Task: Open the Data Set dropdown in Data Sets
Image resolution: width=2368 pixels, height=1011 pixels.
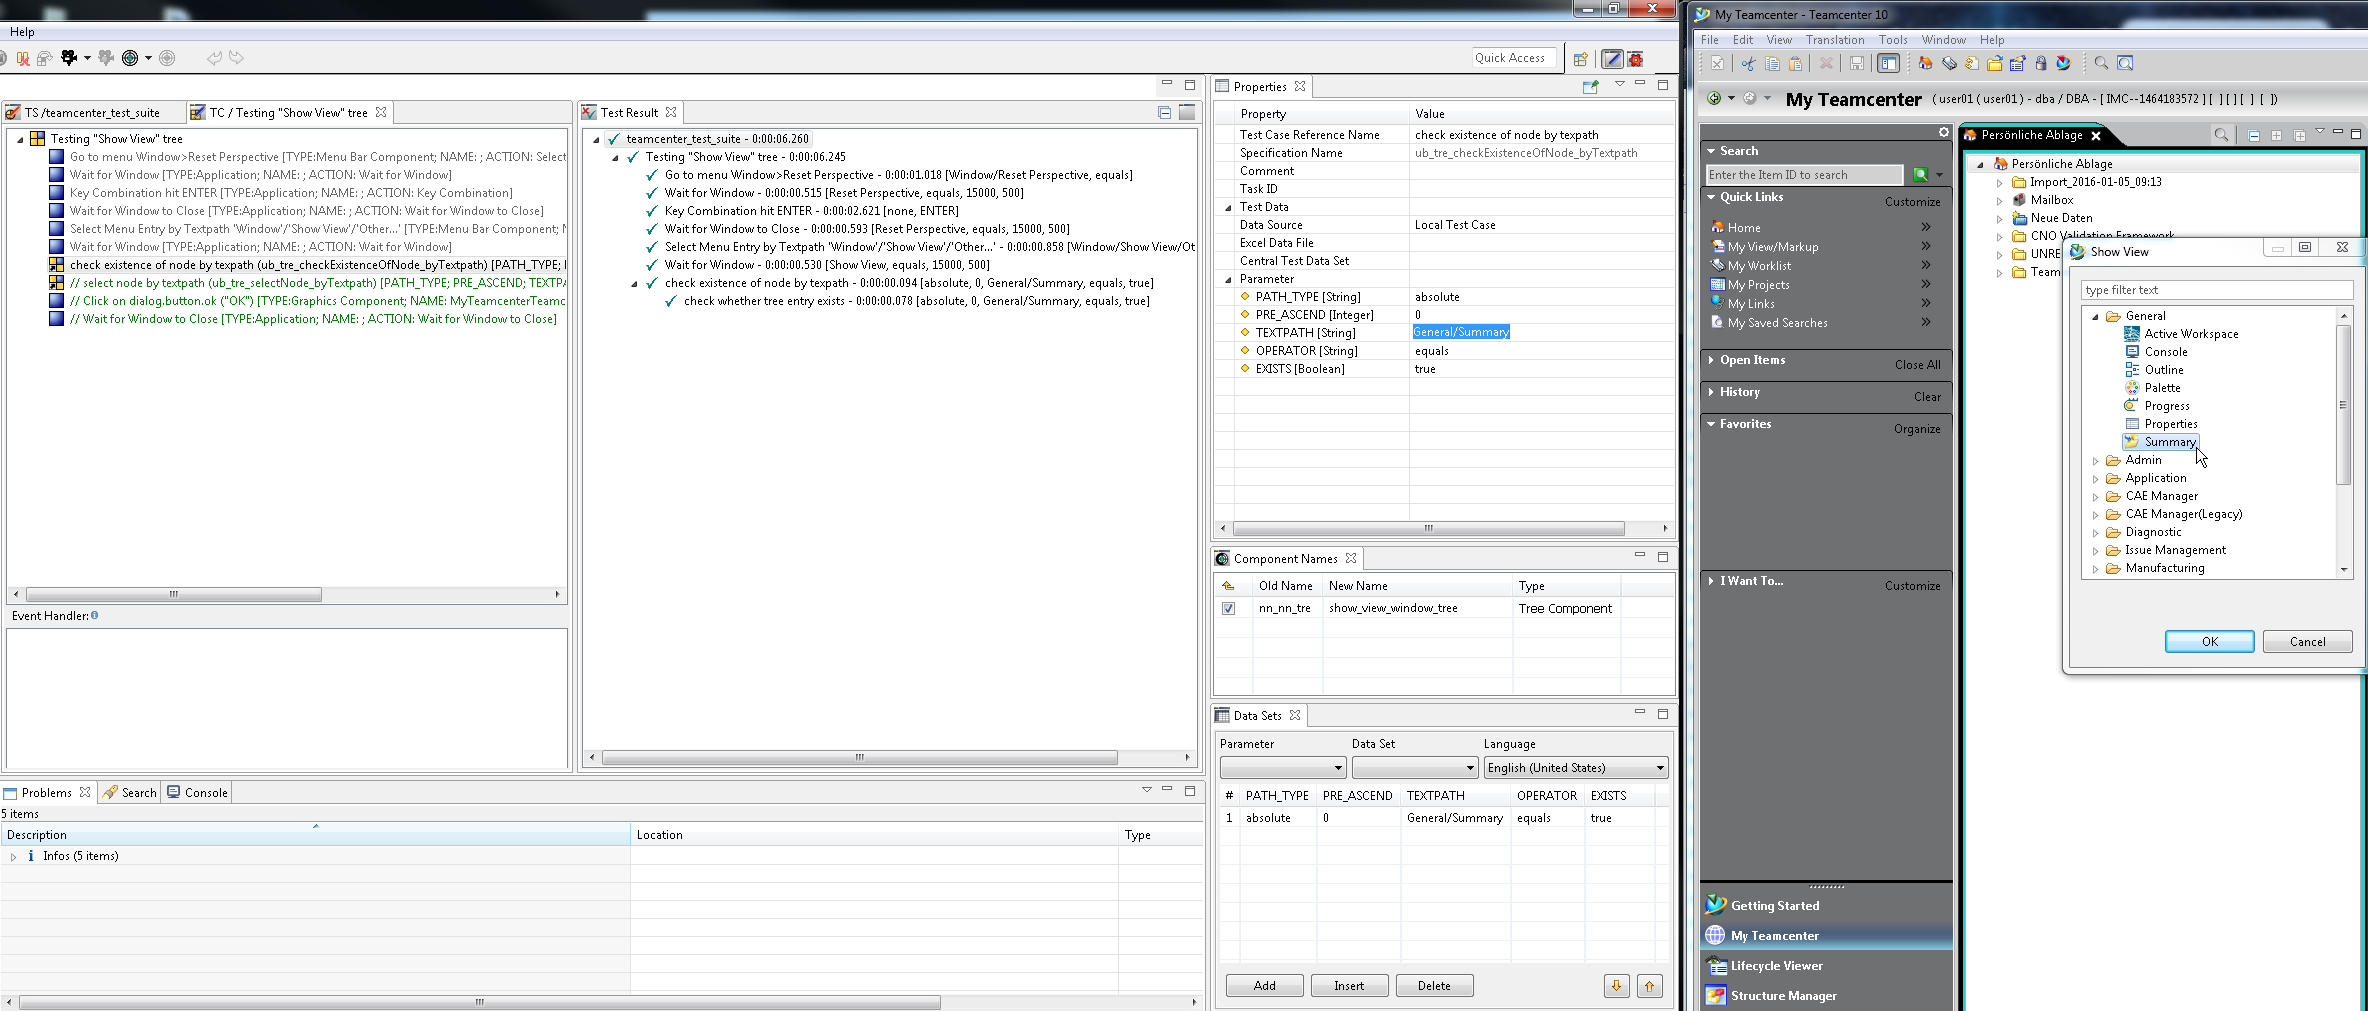Action: [1414, 768]
